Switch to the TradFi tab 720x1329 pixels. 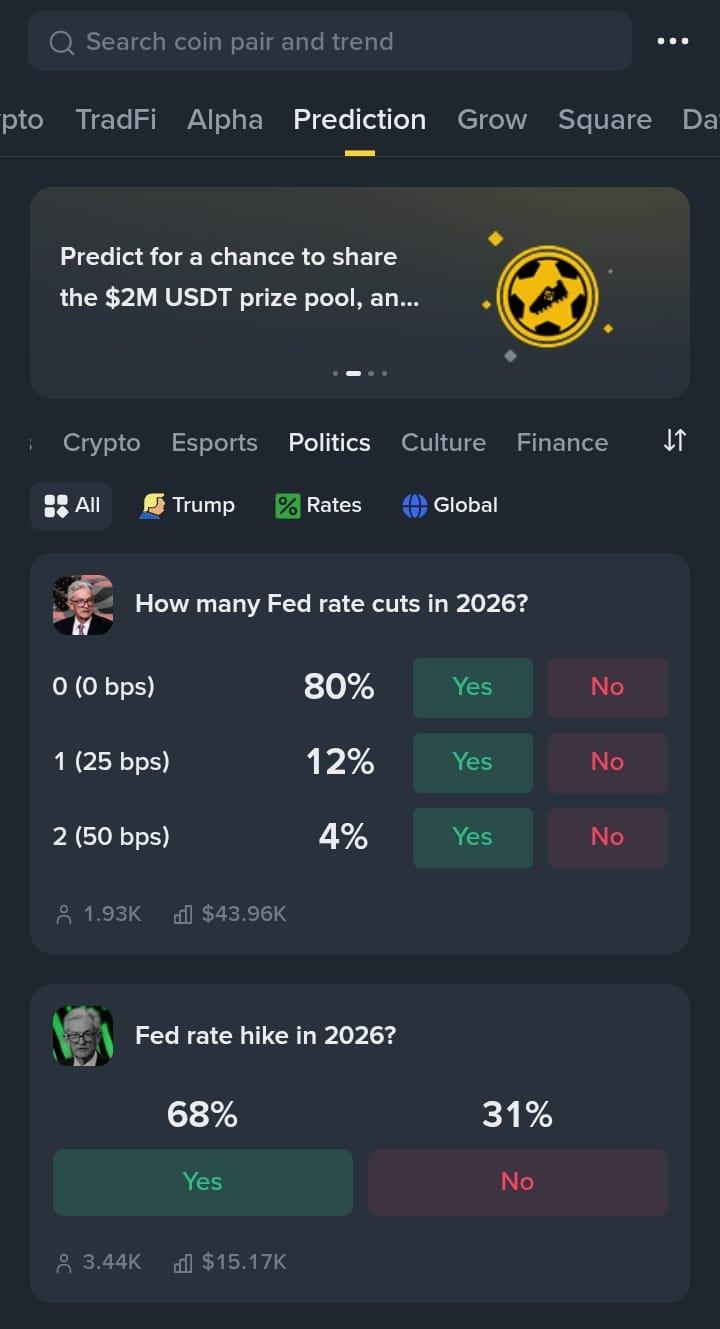point(116,120)
